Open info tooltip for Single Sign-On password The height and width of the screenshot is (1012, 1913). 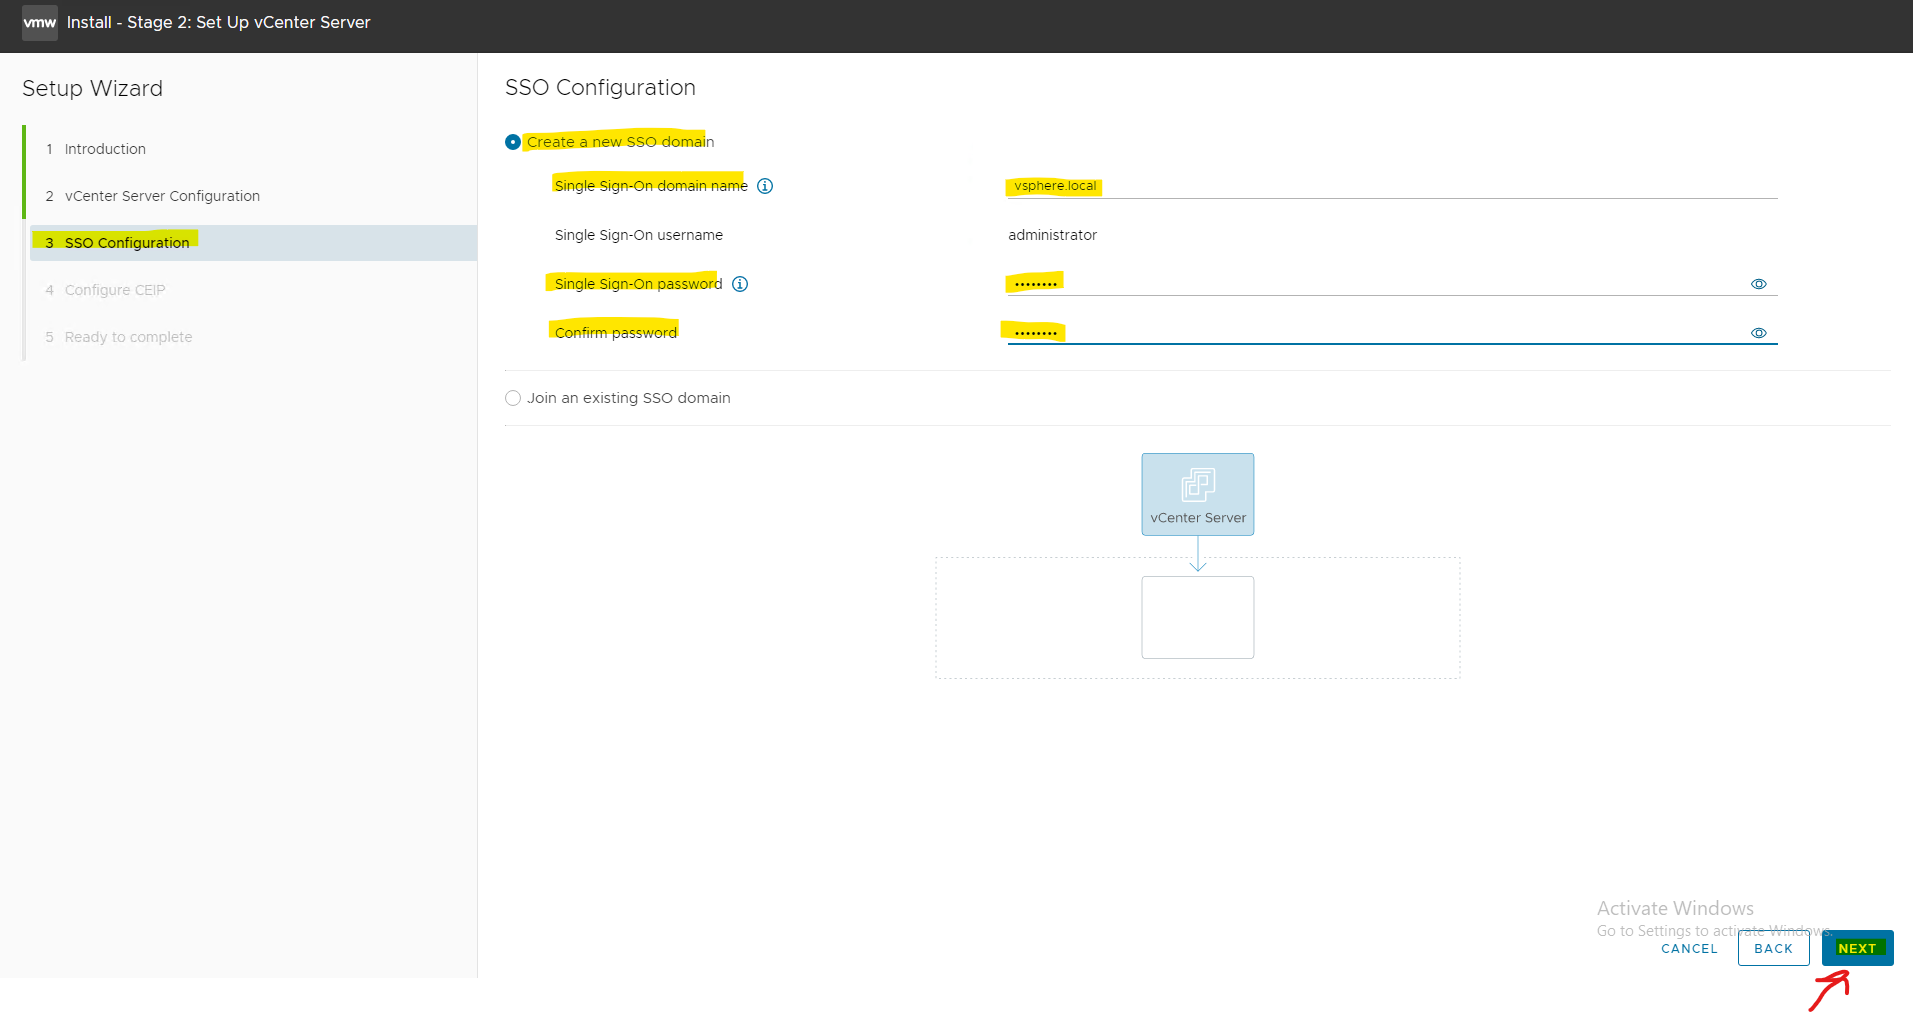pyautogui.click(x=740, y=284)
